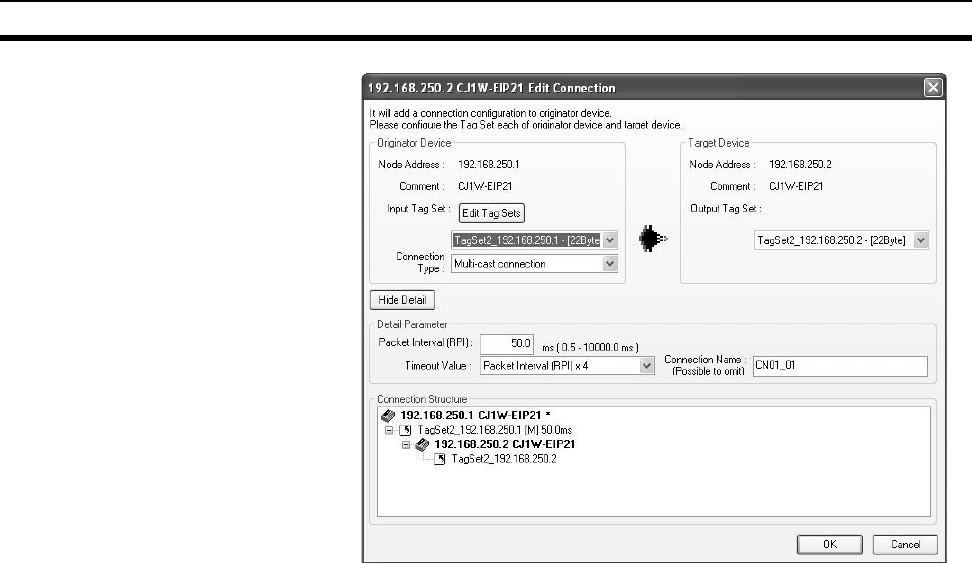Collapse the TagSet2_192.168.250.1 tree node
The image size is (972, 563).
coord(389,430)
